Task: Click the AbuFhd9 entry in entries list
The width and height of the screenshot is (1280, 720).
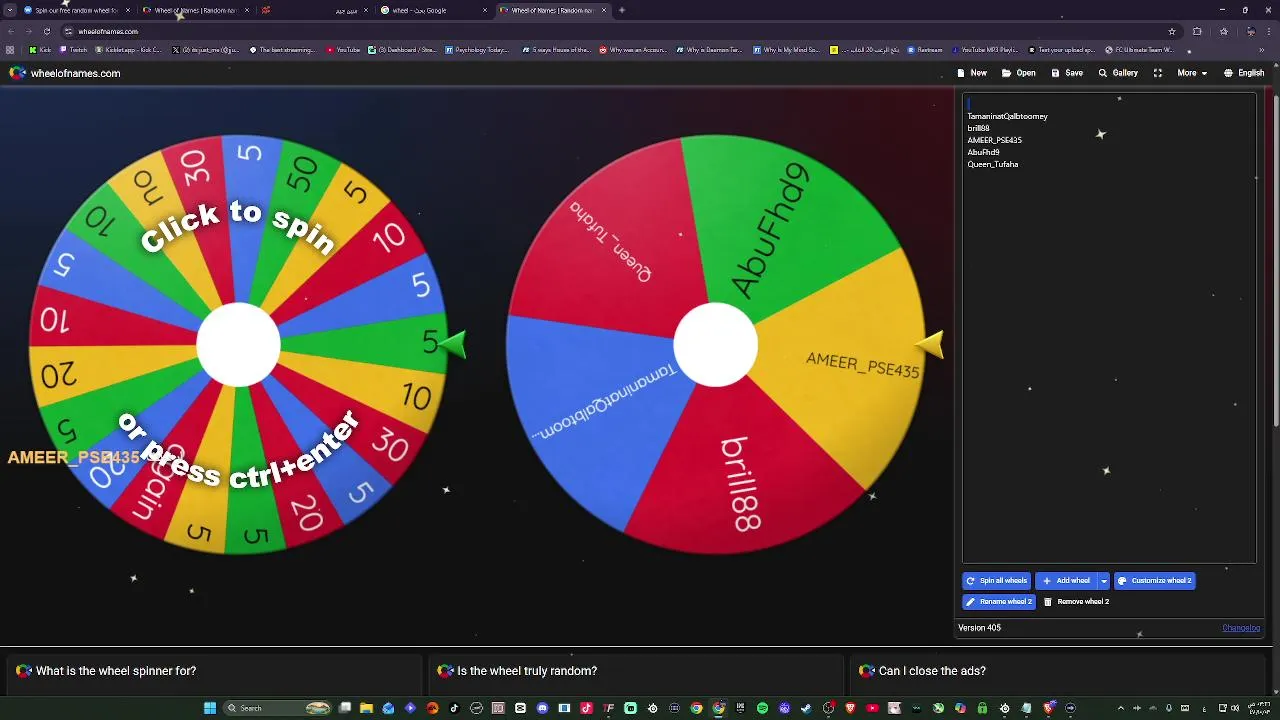Action: coord(983,152)
